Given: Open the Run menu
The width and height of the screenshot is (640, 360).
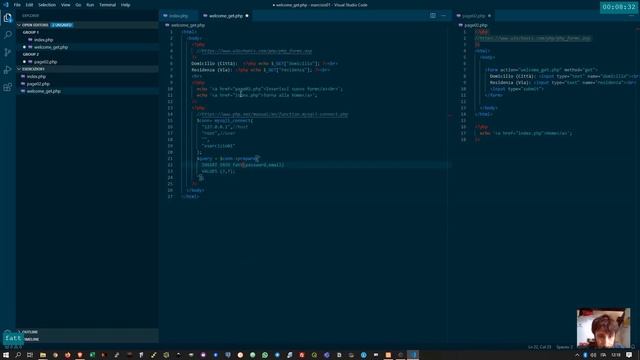Looking at the screenshot, I should 90,5.
